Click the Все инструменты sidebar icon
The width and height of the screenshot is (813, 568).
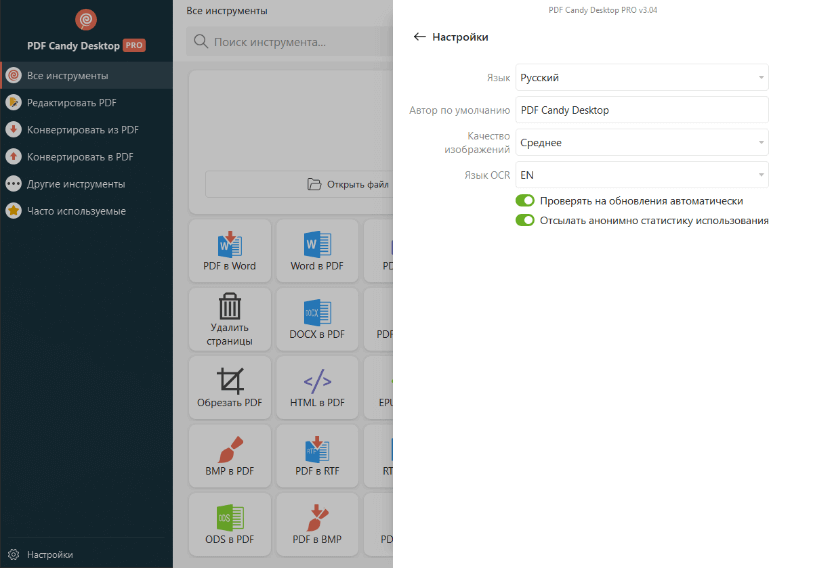tap(13, 75)
